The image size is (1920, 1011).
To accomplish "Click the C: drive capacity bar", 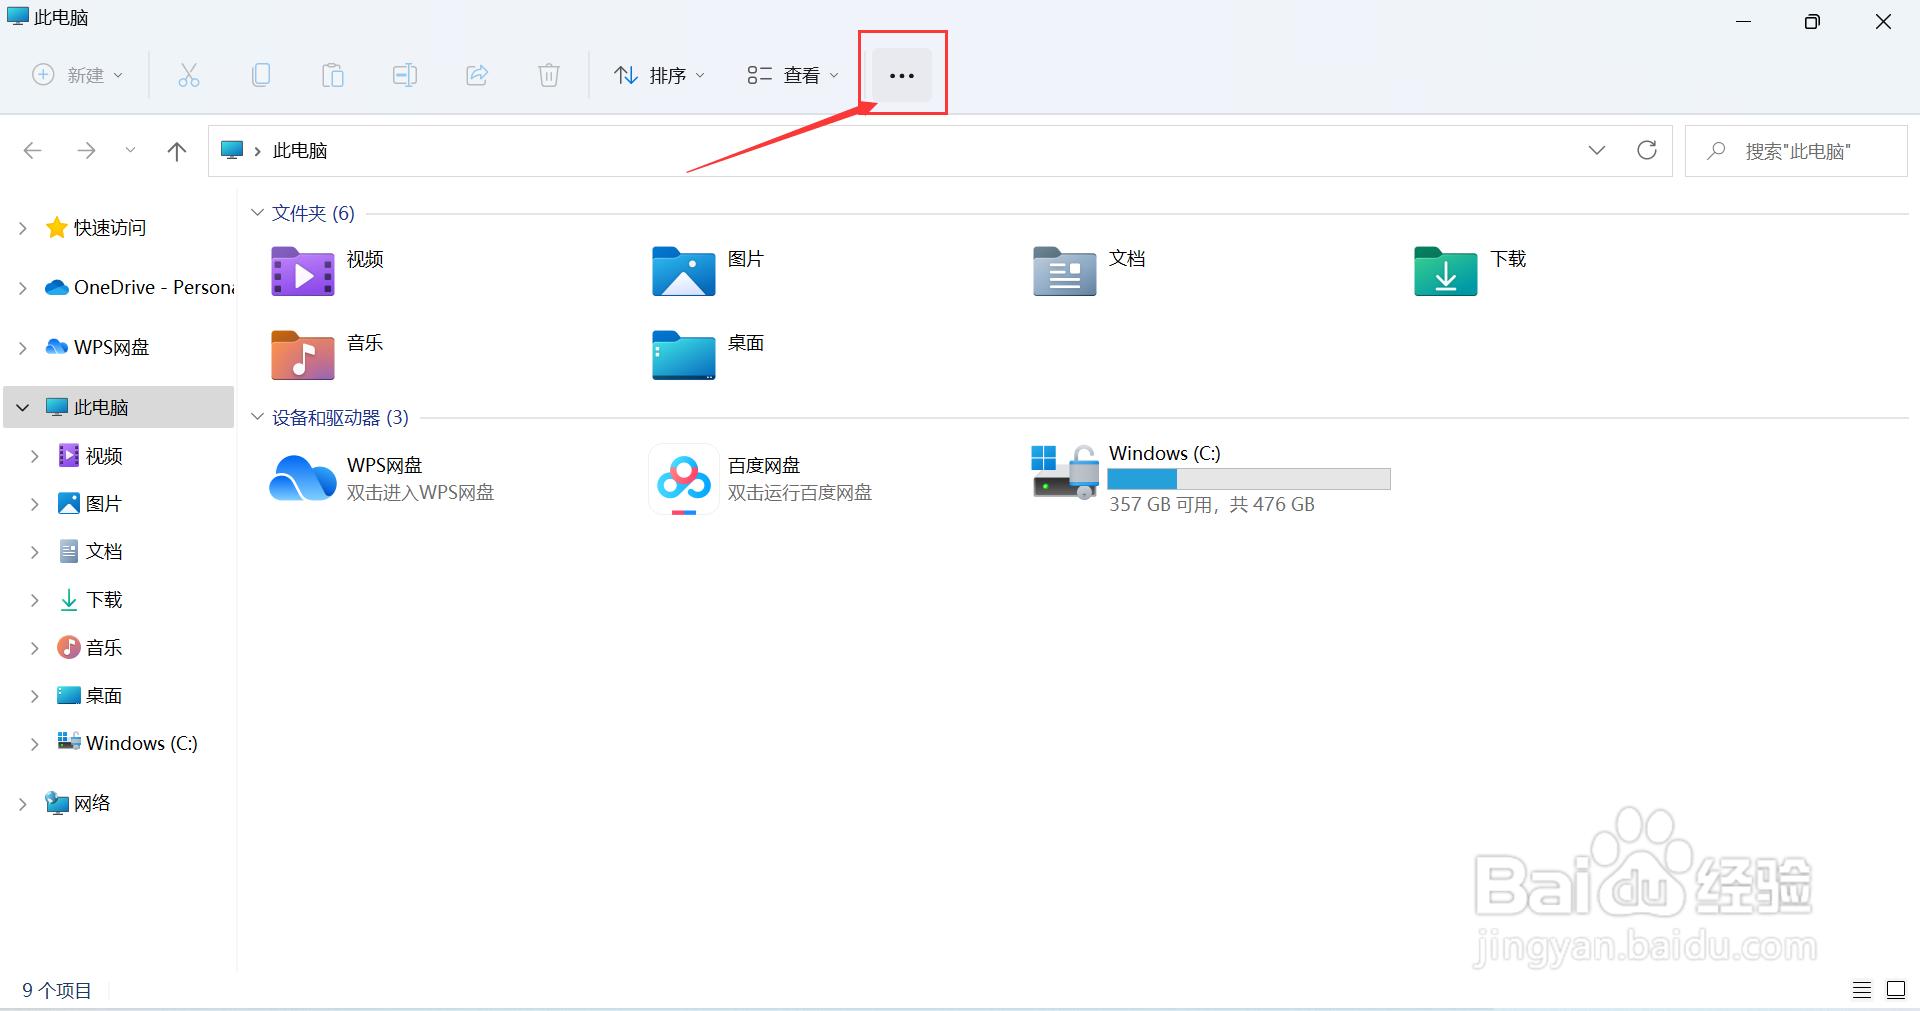I will click(1249, 479).
